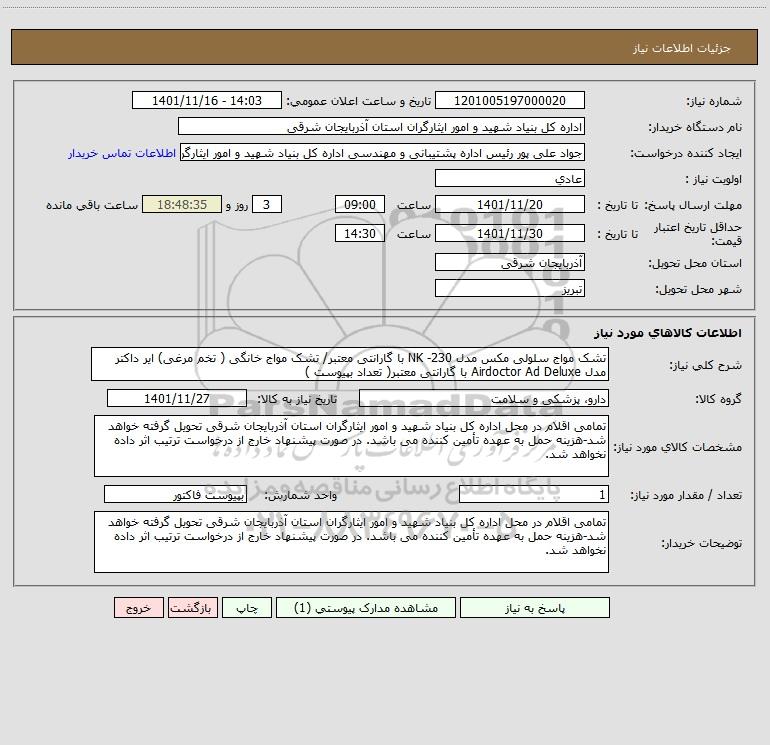Click the unit field 'پیوست فاکتور'
770x745 pixels.
pyautogui.click(x=175, y=494)
